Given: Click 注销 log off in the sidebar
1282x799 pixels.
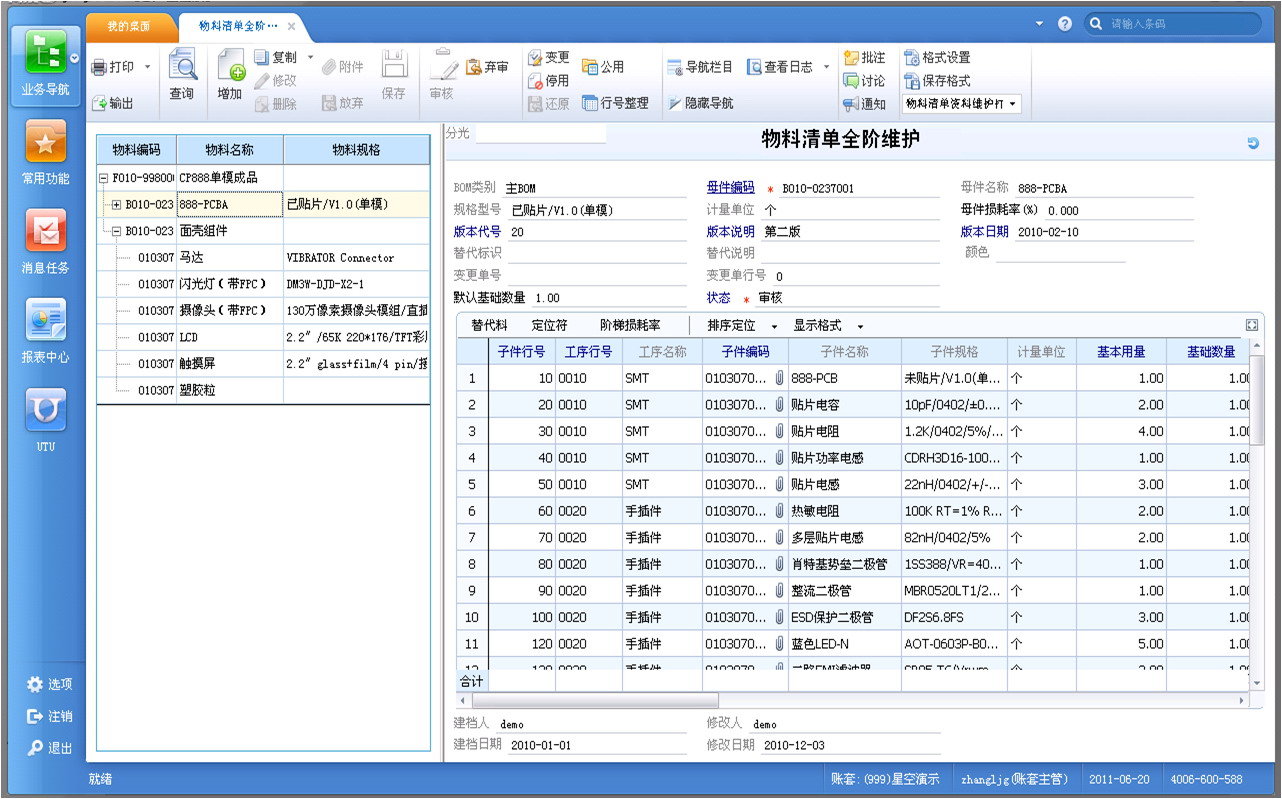Looking at the screenshot, I should tap(50, 716).
